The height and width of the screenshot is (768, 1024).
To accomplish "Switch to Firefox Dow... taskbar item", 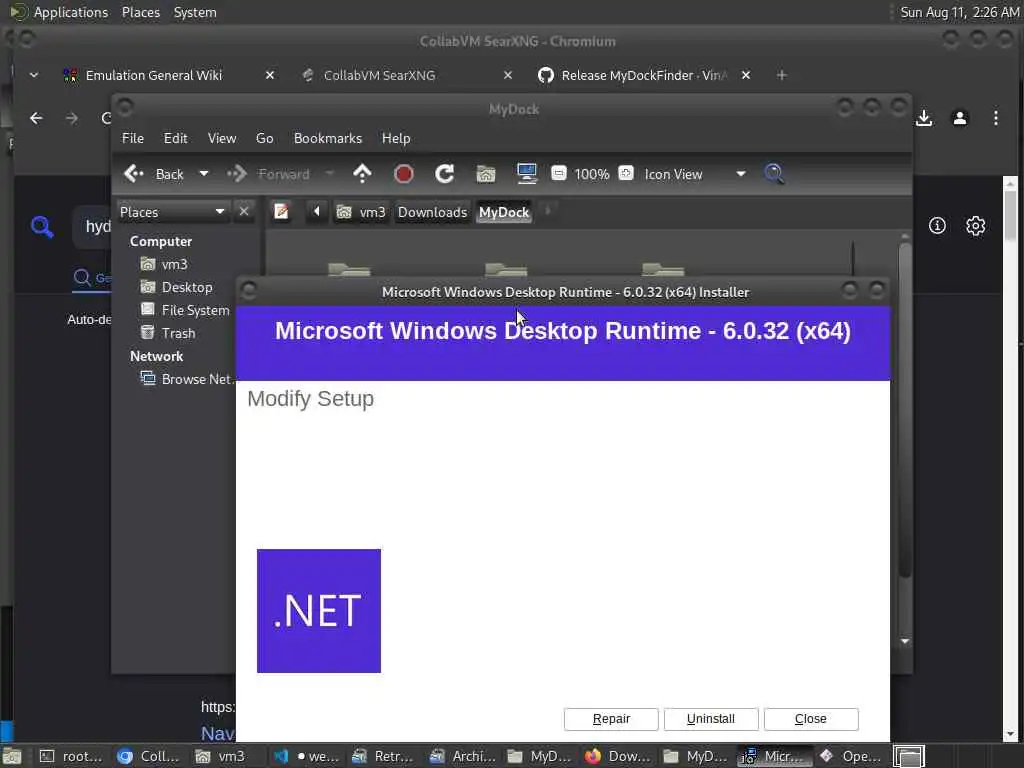I will [x=617, y=756].
